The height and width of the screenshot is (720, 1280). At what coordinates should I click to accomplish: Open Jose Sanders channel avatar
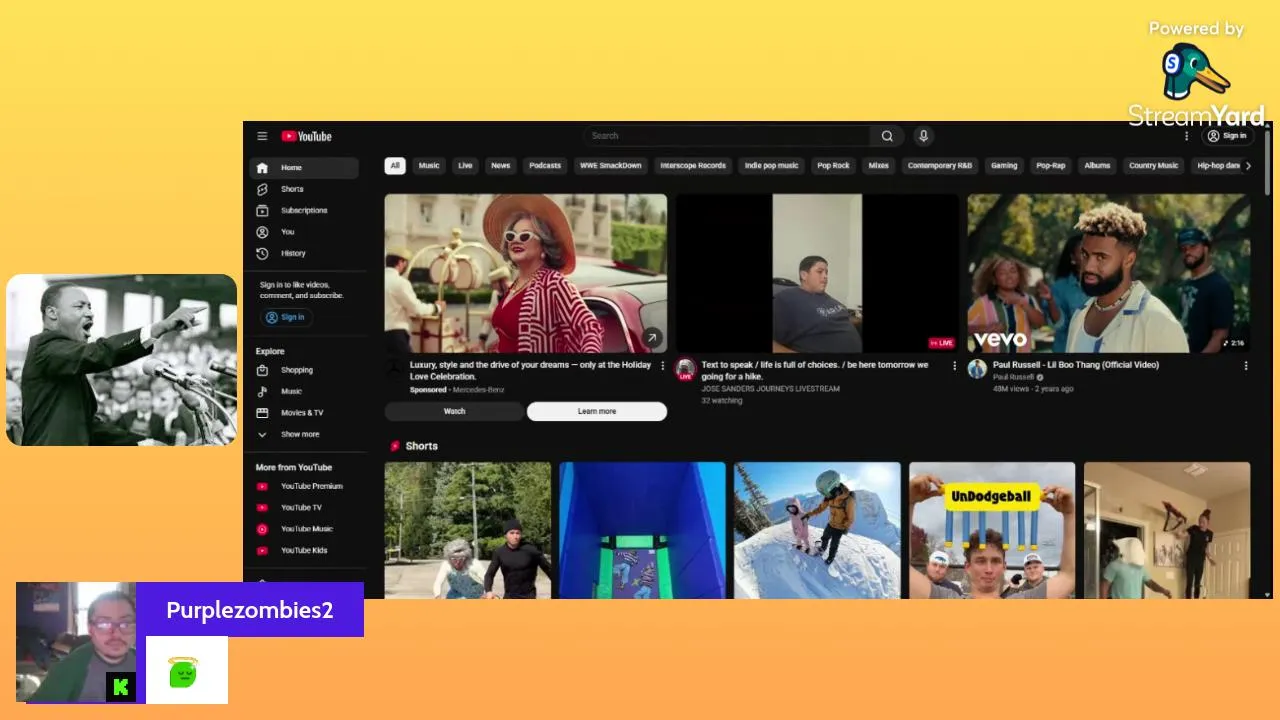click(685, 369)
